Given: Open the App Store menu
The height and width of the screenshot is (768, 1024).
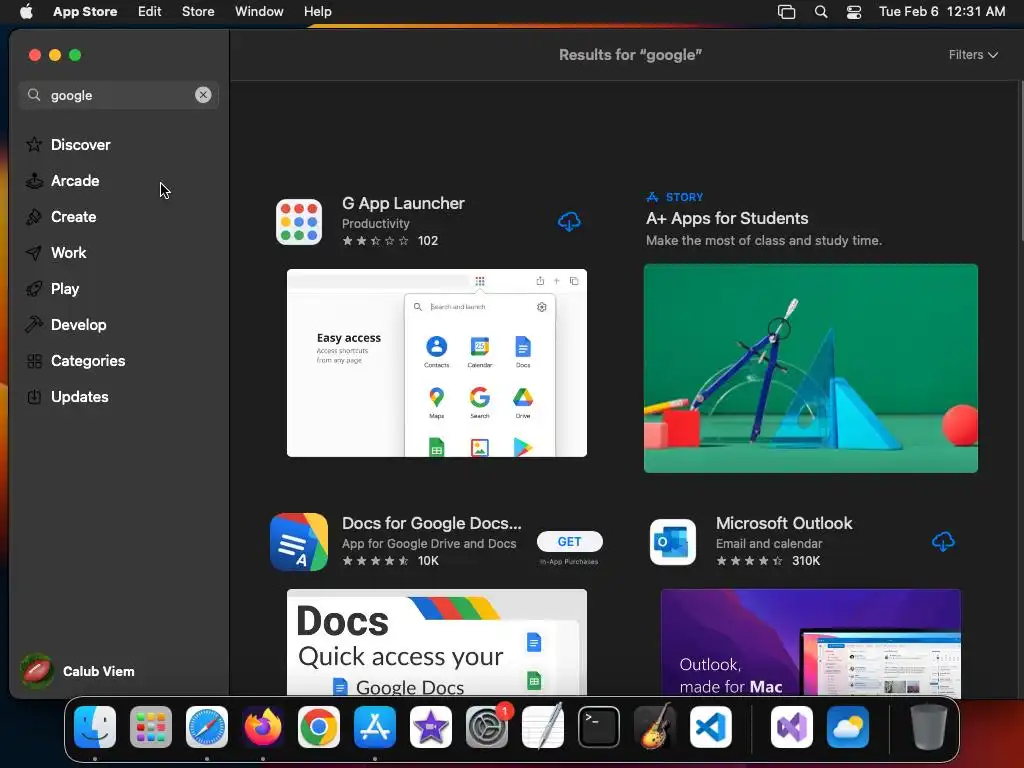Looking at the screenshot, I should (85, 11).
